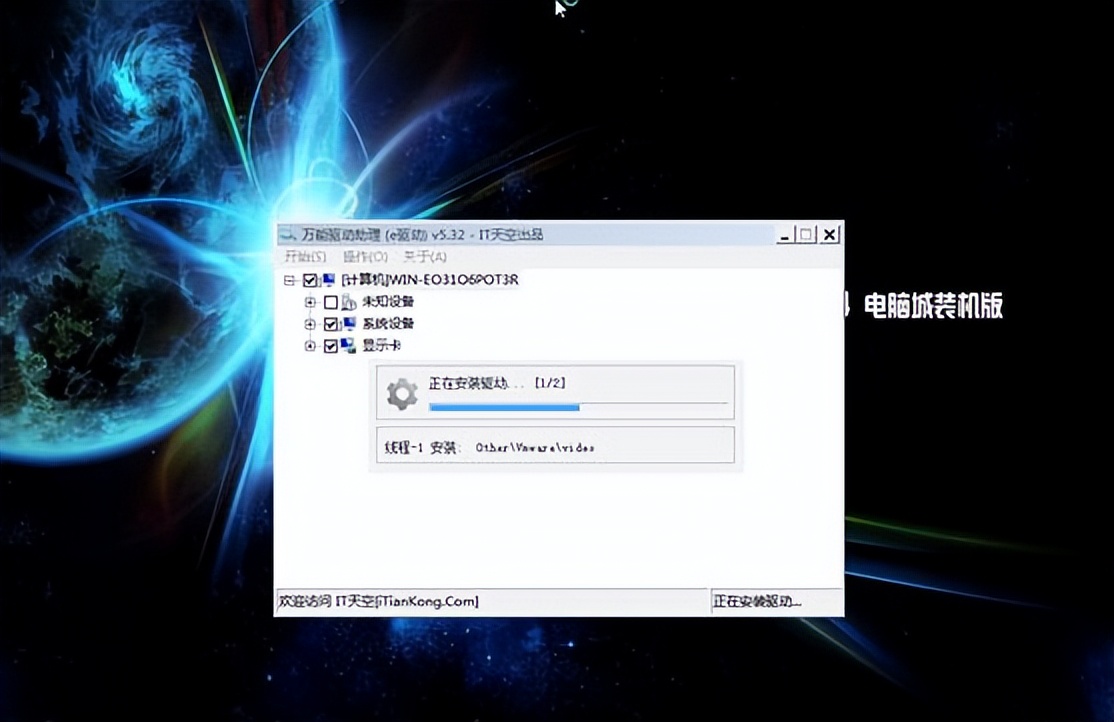Viewport: 1114px width, 722px height.
Task: Open the 开始(S) menu
Action: (305, 257)
